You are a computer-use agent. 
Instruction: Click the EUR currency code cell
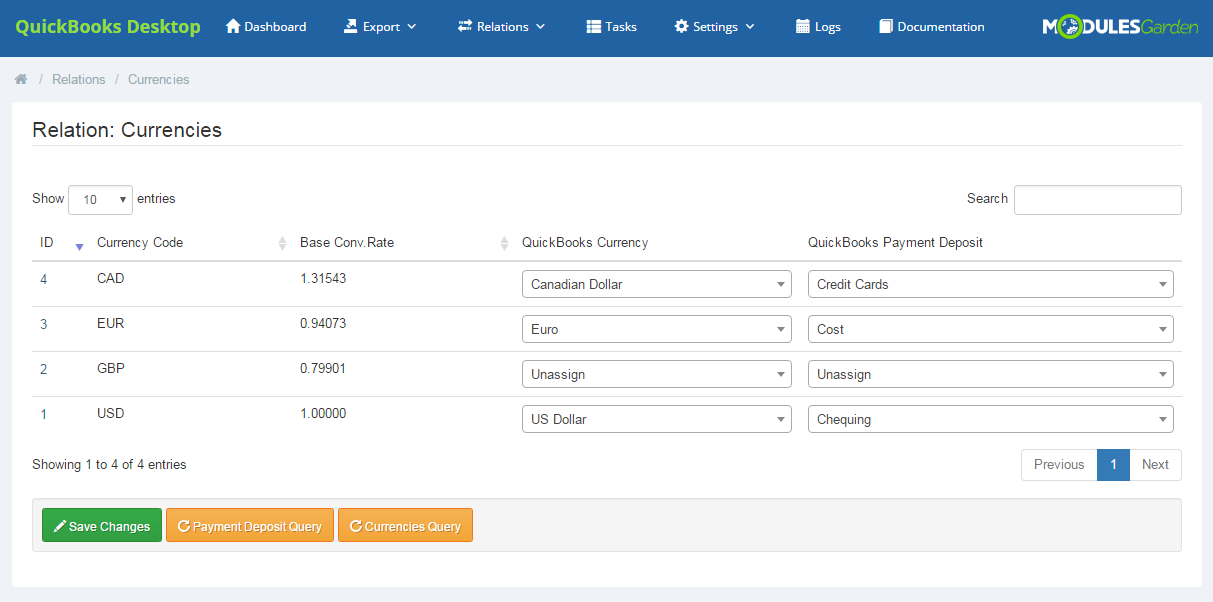pos(111,323)
